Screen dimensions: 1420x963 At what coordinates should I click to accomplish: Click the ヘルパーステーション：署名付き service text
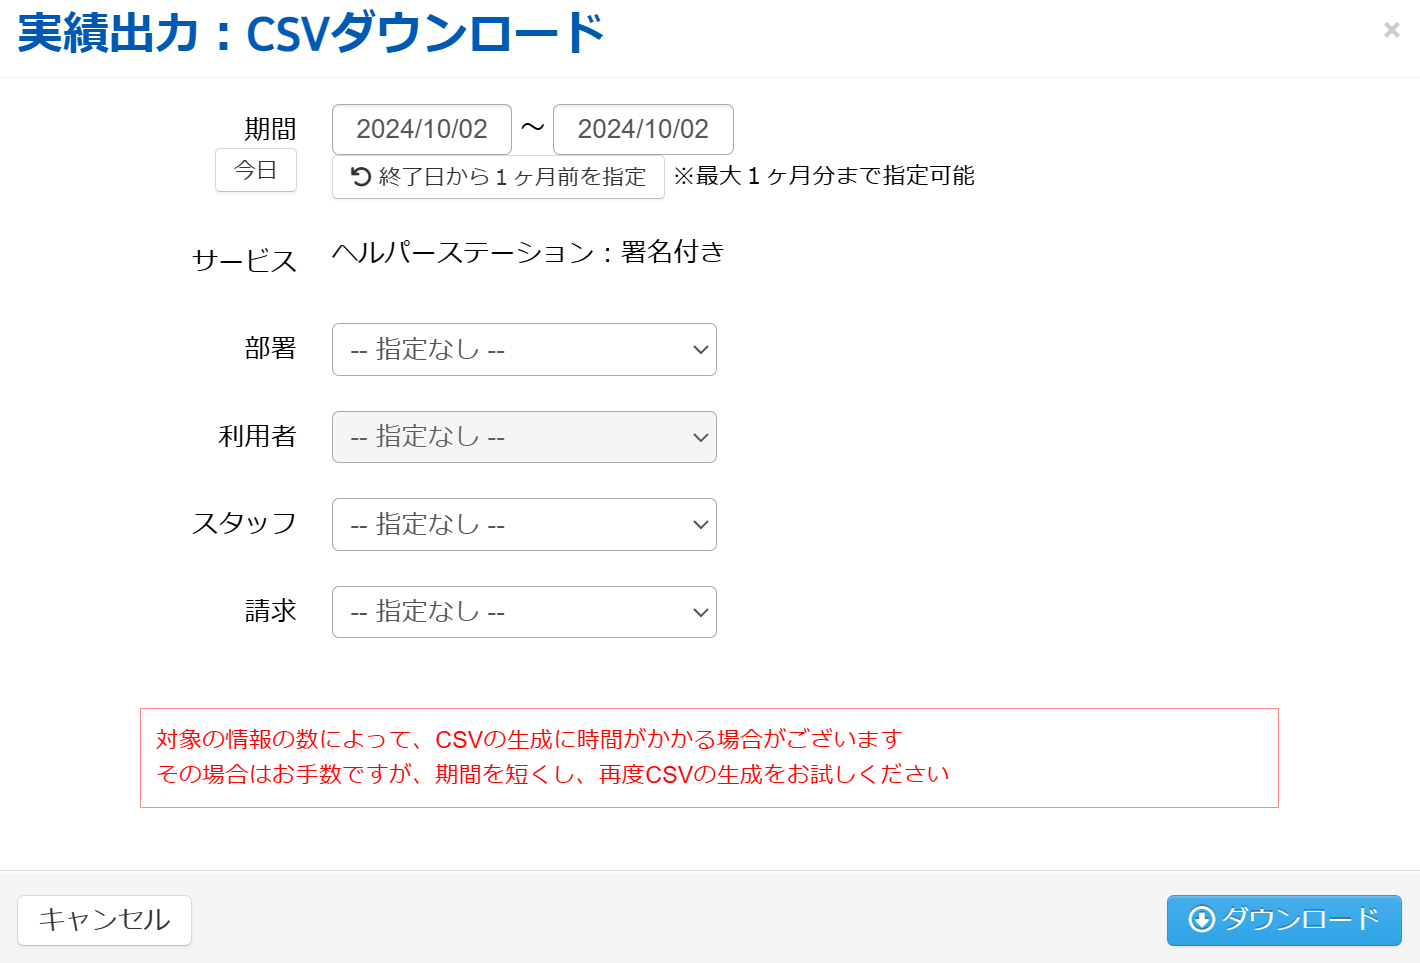pos(528,252)
